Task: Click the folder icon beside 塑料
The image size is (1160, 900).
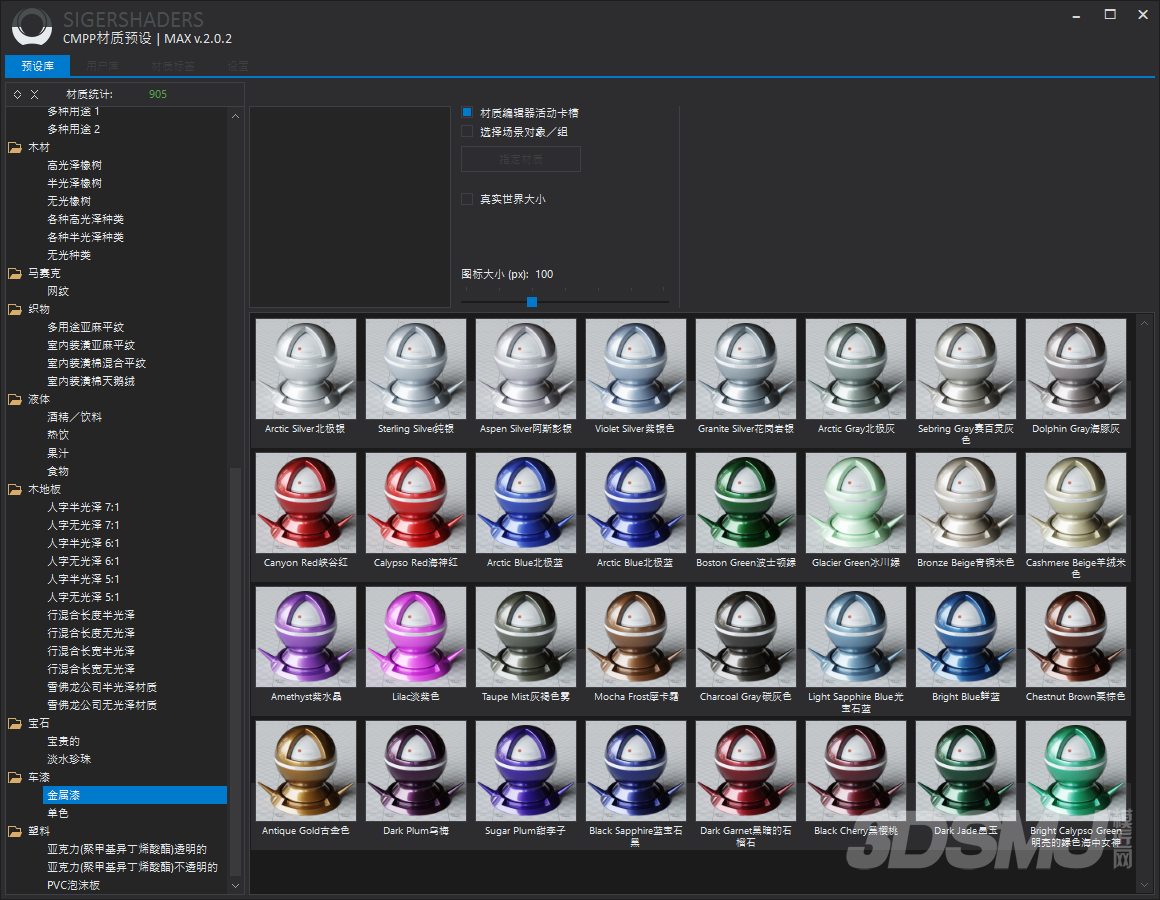Action: (x=15, y=831)
